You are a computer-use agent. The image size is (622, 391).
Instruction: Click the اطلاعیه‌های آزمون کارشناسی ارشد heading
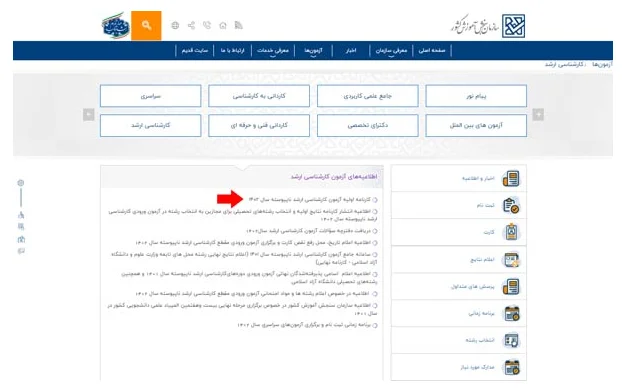point(334,177)
